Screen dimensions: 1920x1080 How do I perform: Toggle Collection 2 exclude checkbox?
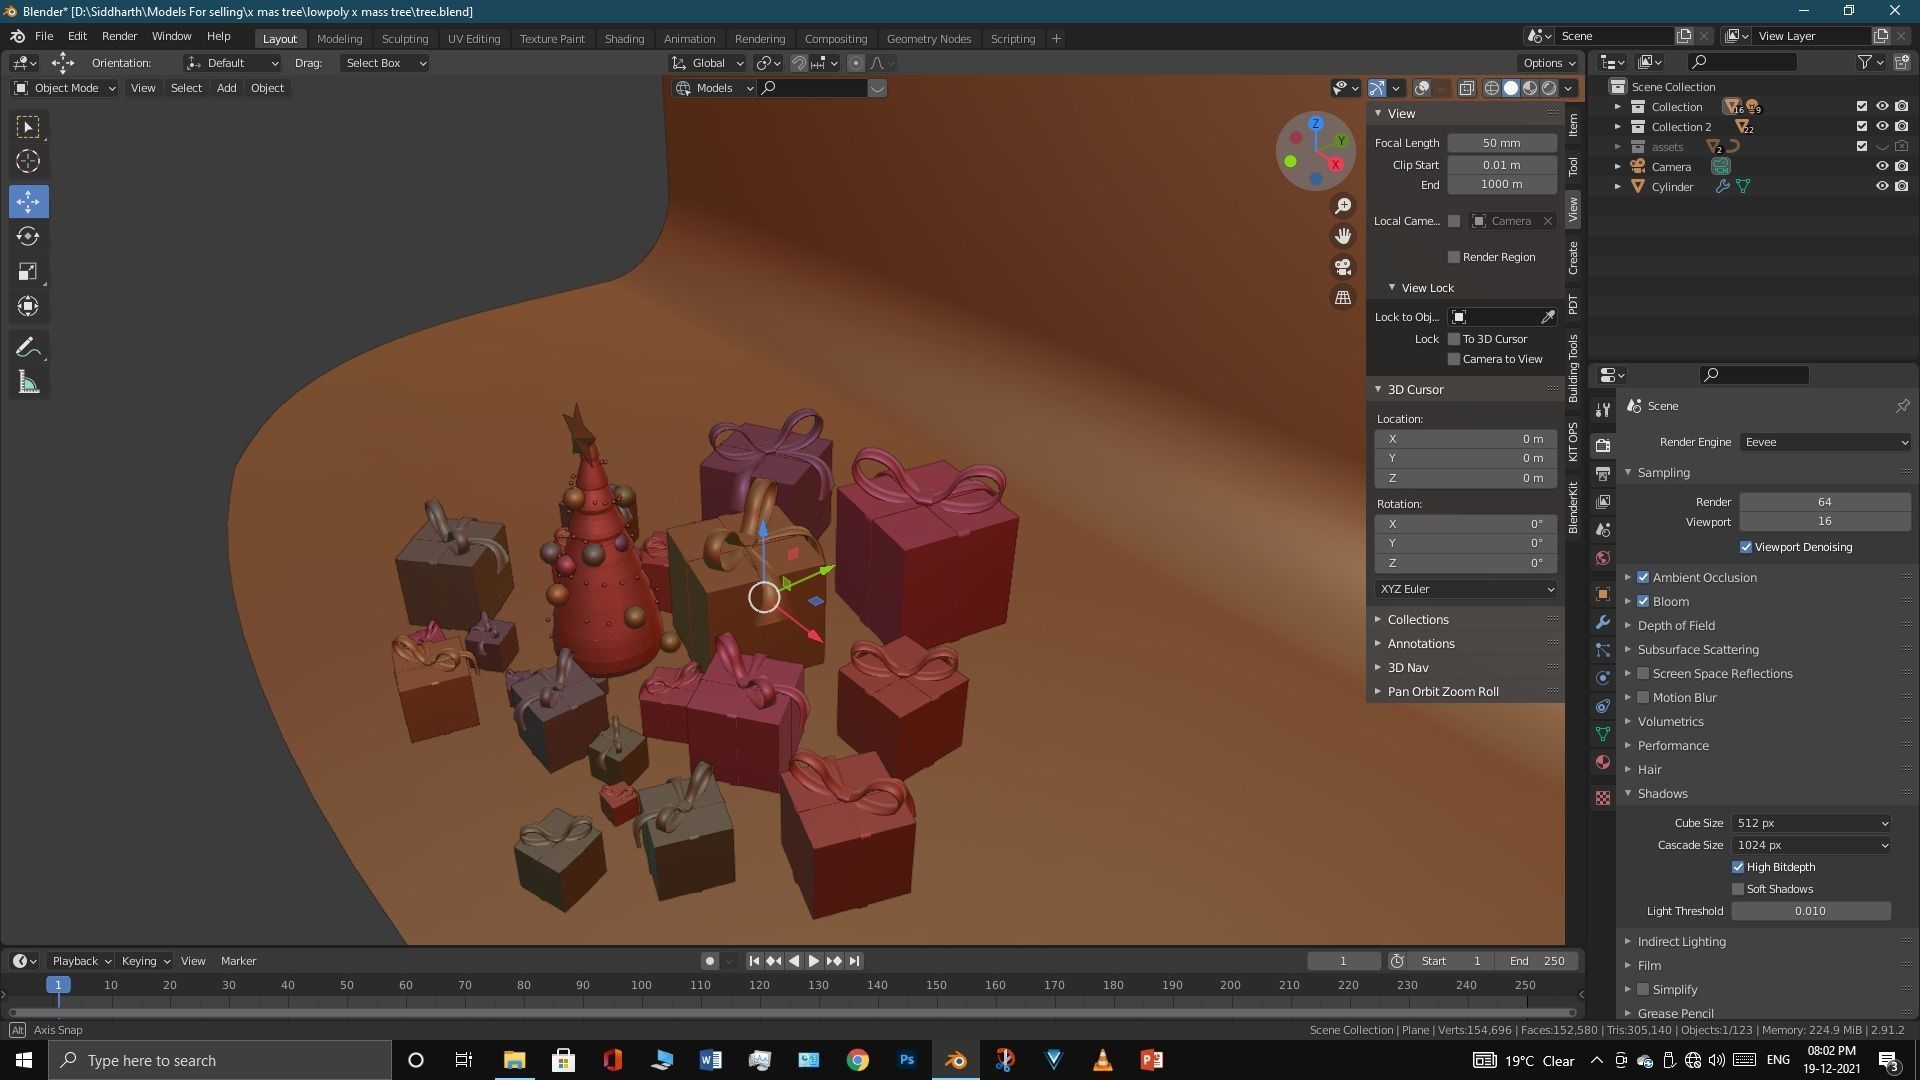tap(1862, 126)
